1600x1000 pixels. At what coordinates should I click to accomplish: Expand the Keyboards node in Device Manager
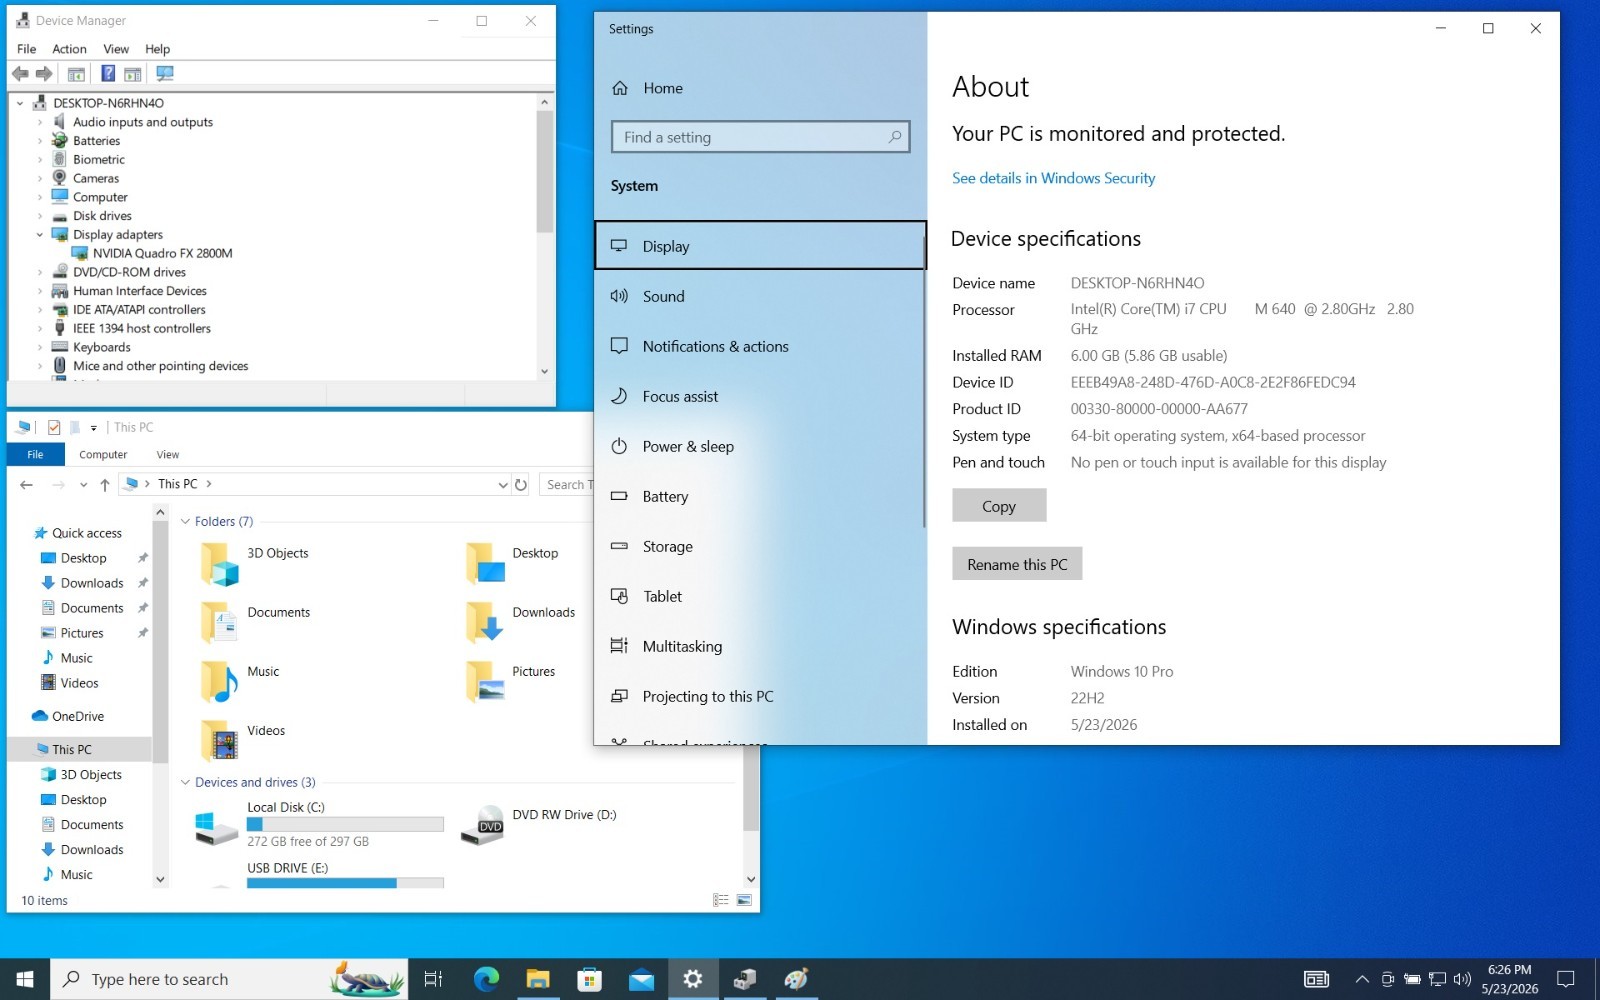[40, 347]
